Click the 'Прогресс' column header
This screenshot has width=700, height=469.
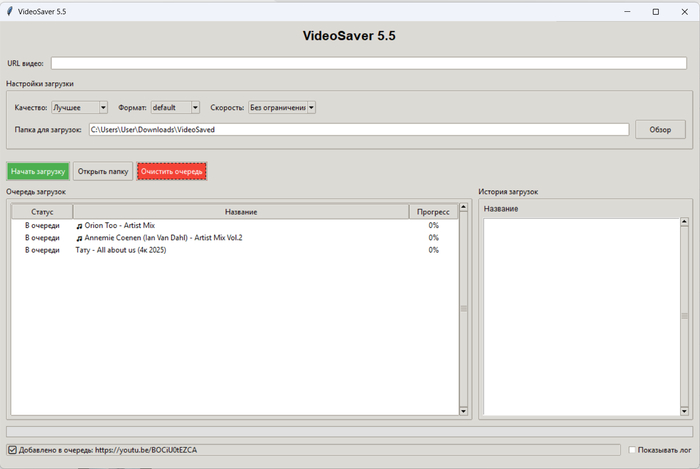click(433, 212)
